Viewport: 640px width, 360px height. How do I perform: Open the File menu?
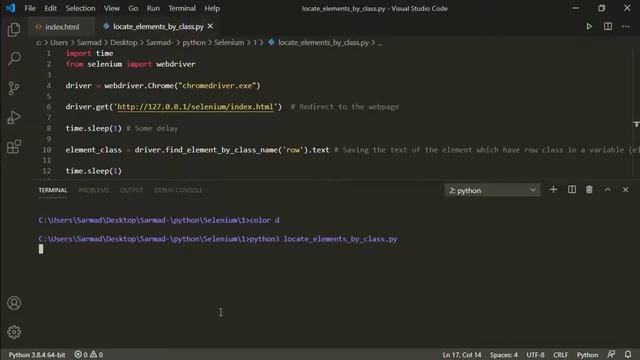point(30,8)
